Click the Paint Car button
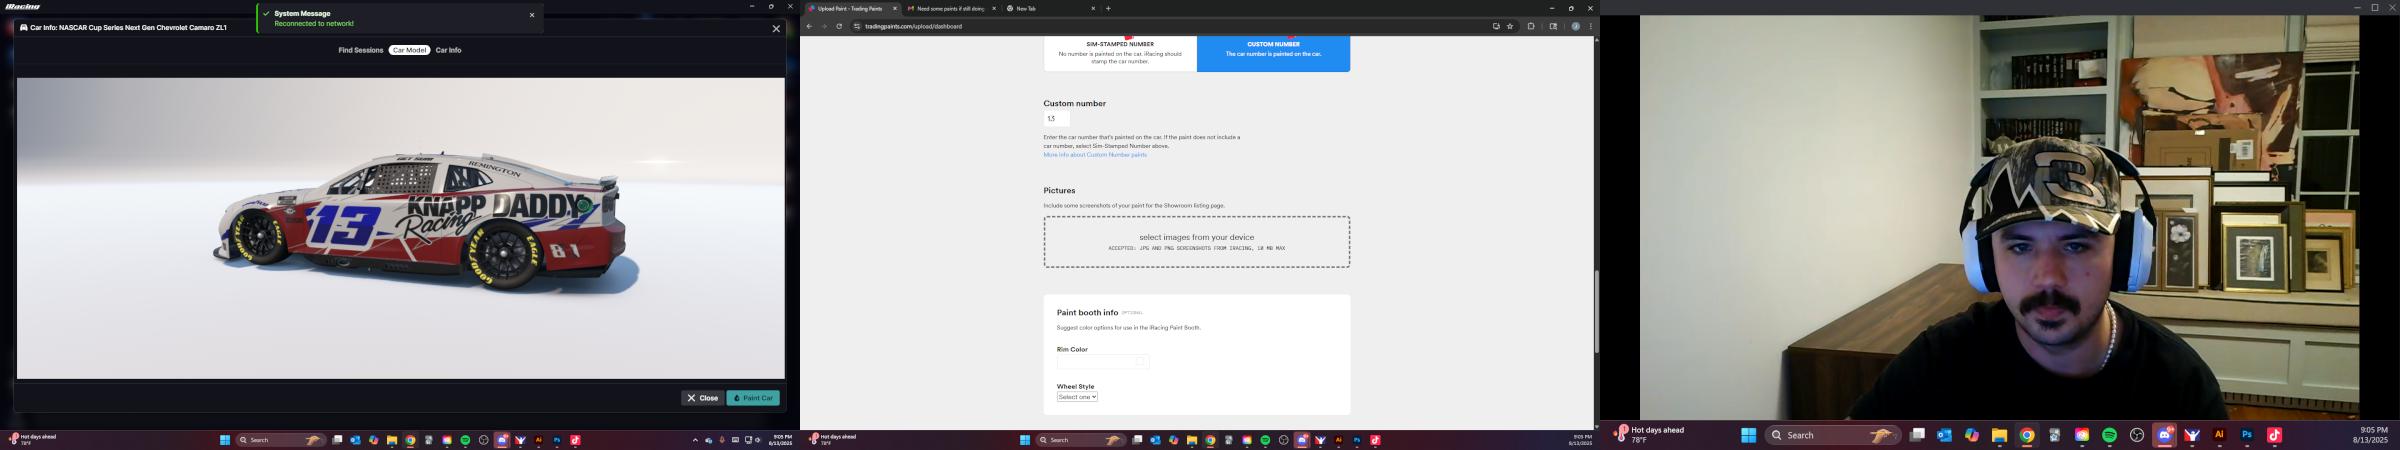 [x=753, y=398]
